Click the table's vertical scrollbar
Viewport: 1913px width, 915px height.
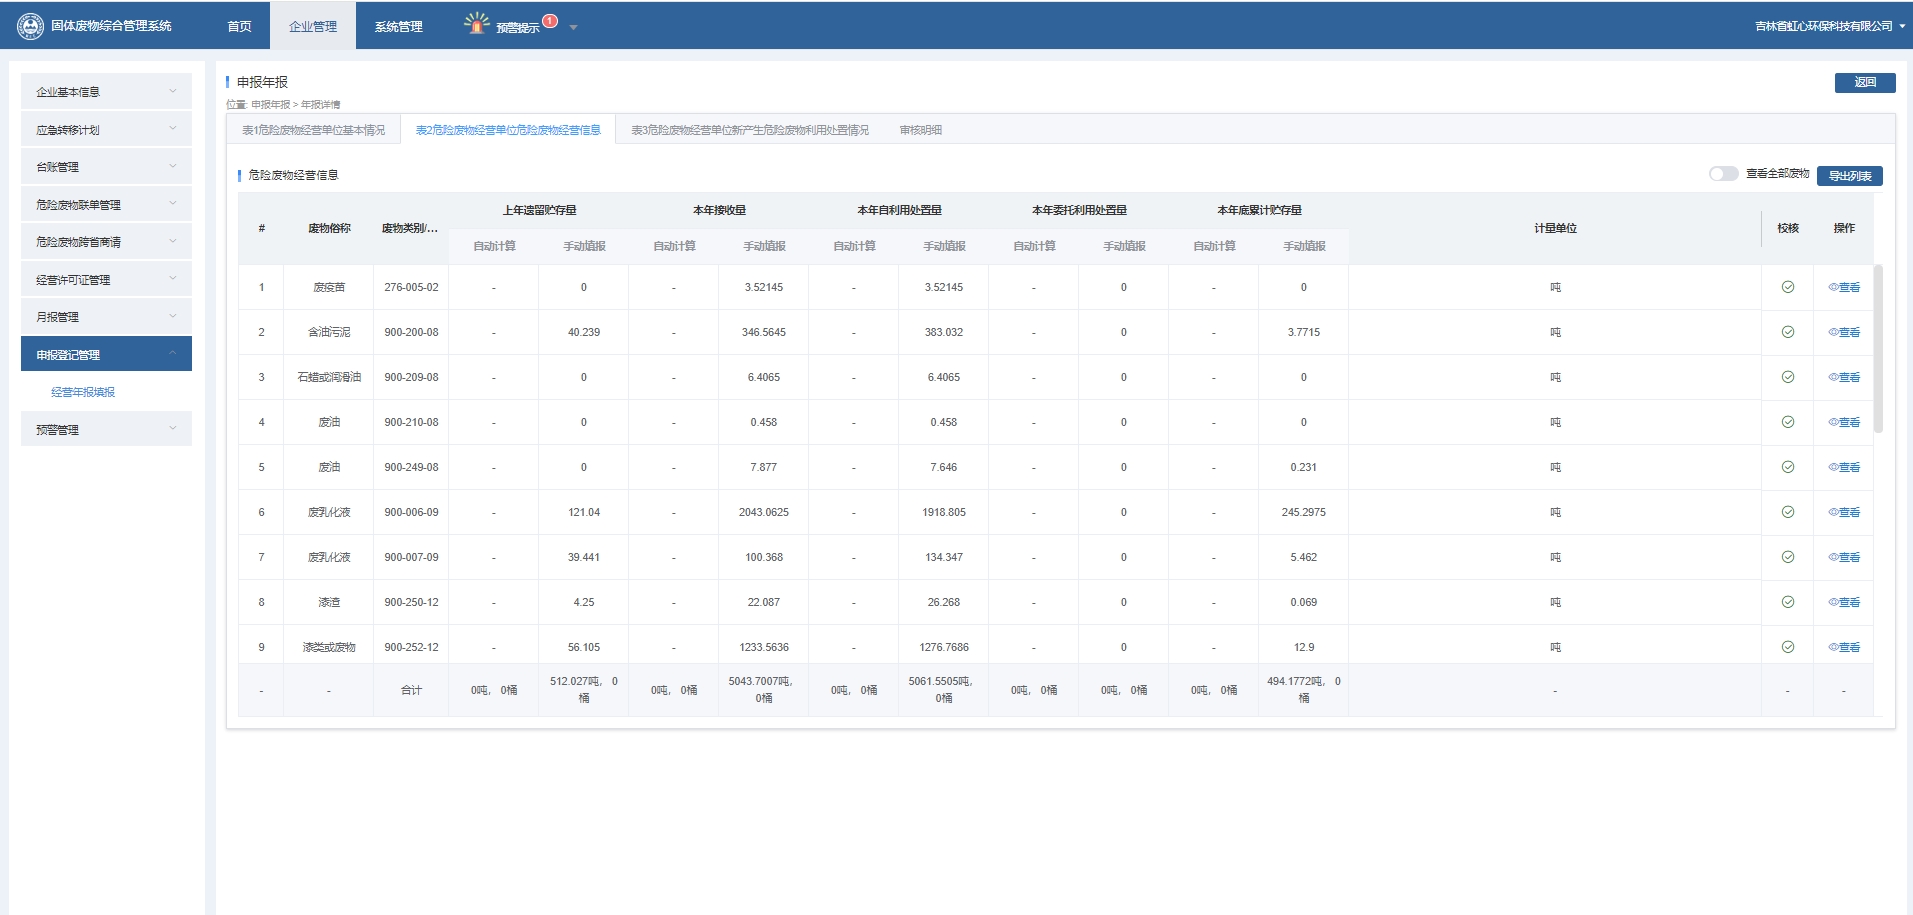[x=1878, y=348]
